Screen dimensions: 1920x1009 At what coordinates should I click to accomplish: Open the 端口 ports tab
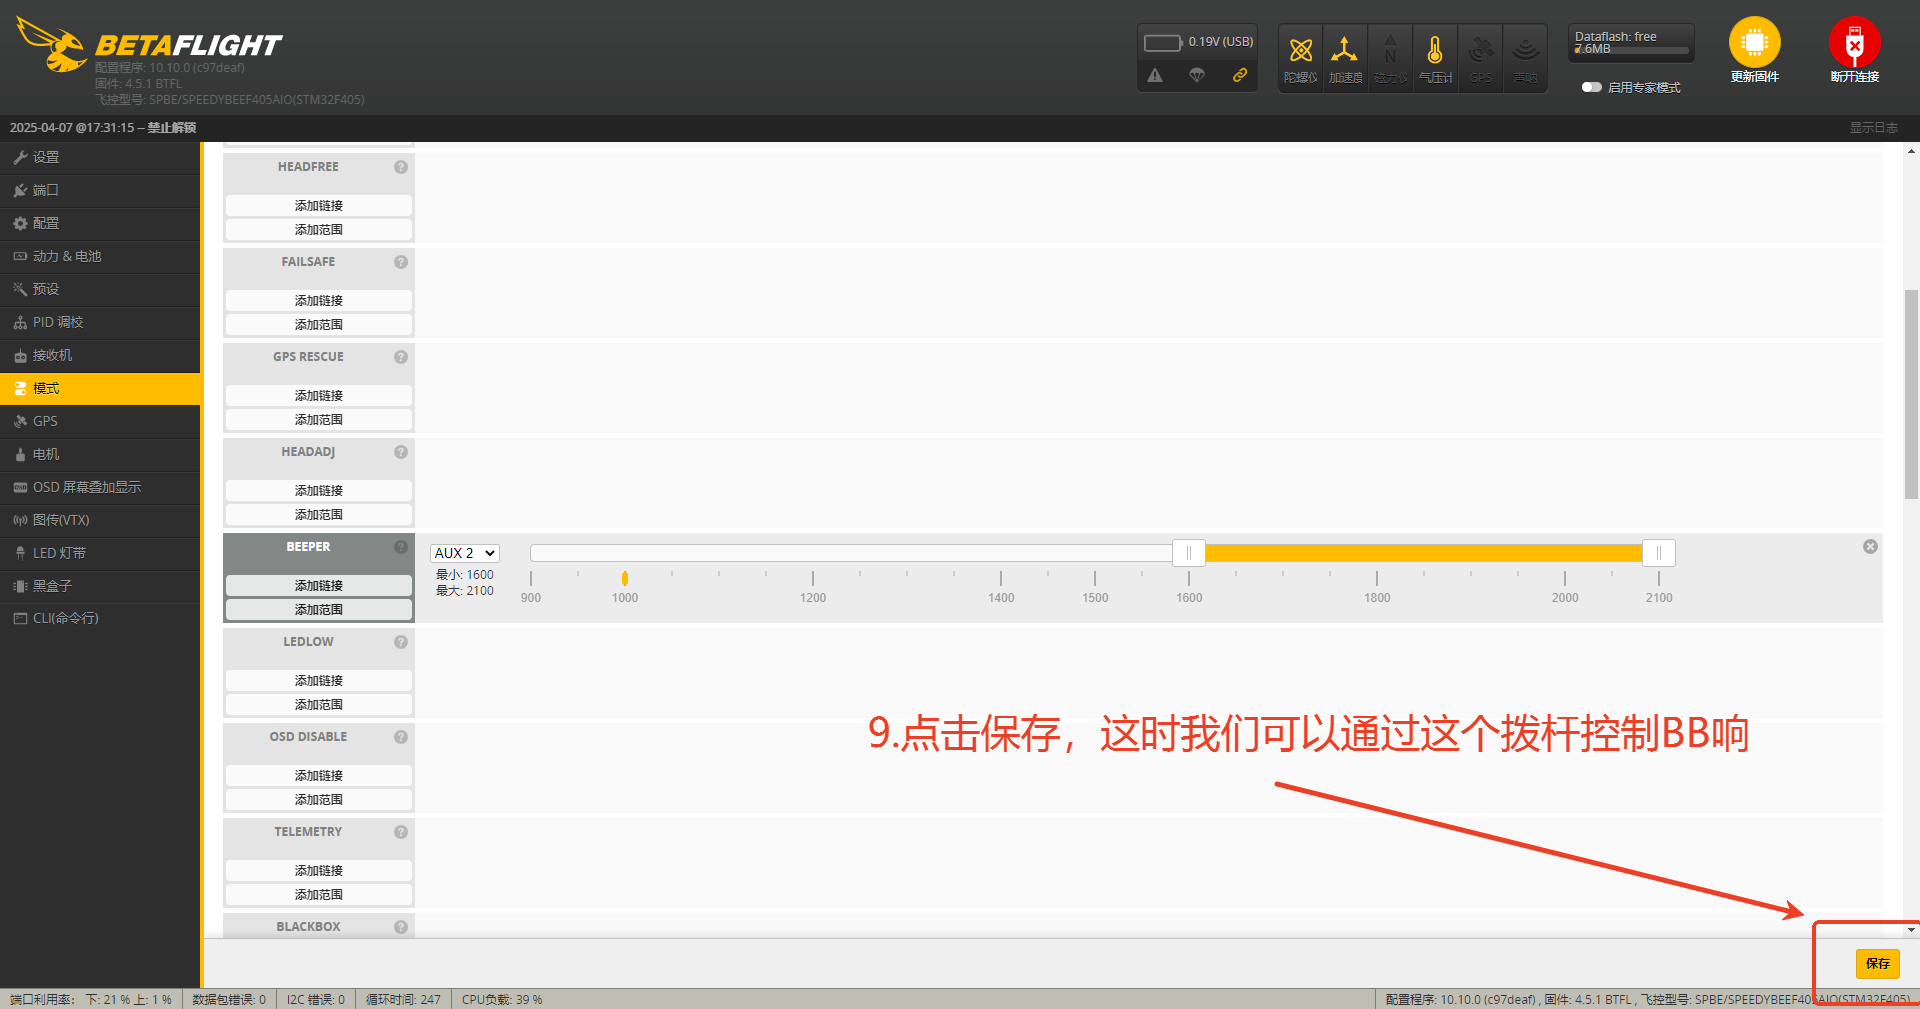click(100, 191)
